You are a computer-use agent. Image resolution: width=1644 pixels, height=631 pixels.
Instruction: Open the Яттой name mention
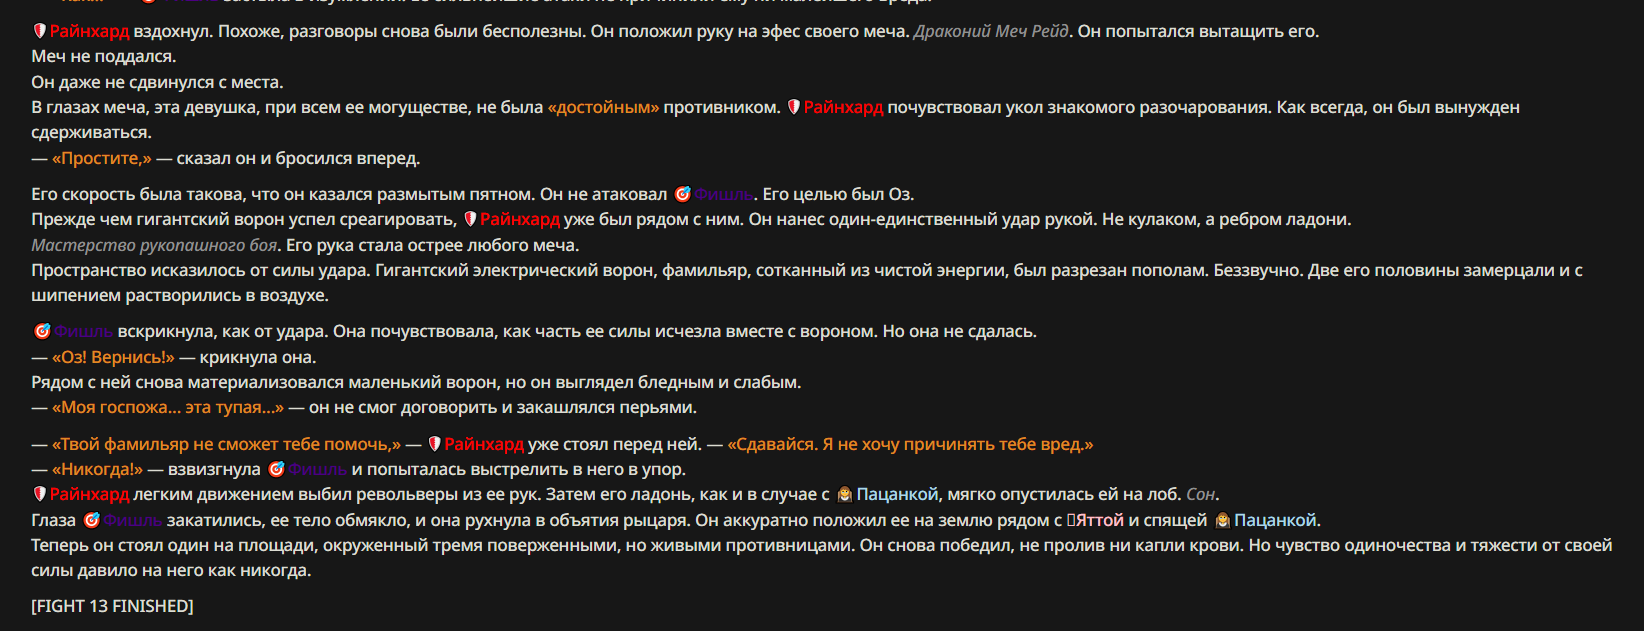click(1096, 520)
